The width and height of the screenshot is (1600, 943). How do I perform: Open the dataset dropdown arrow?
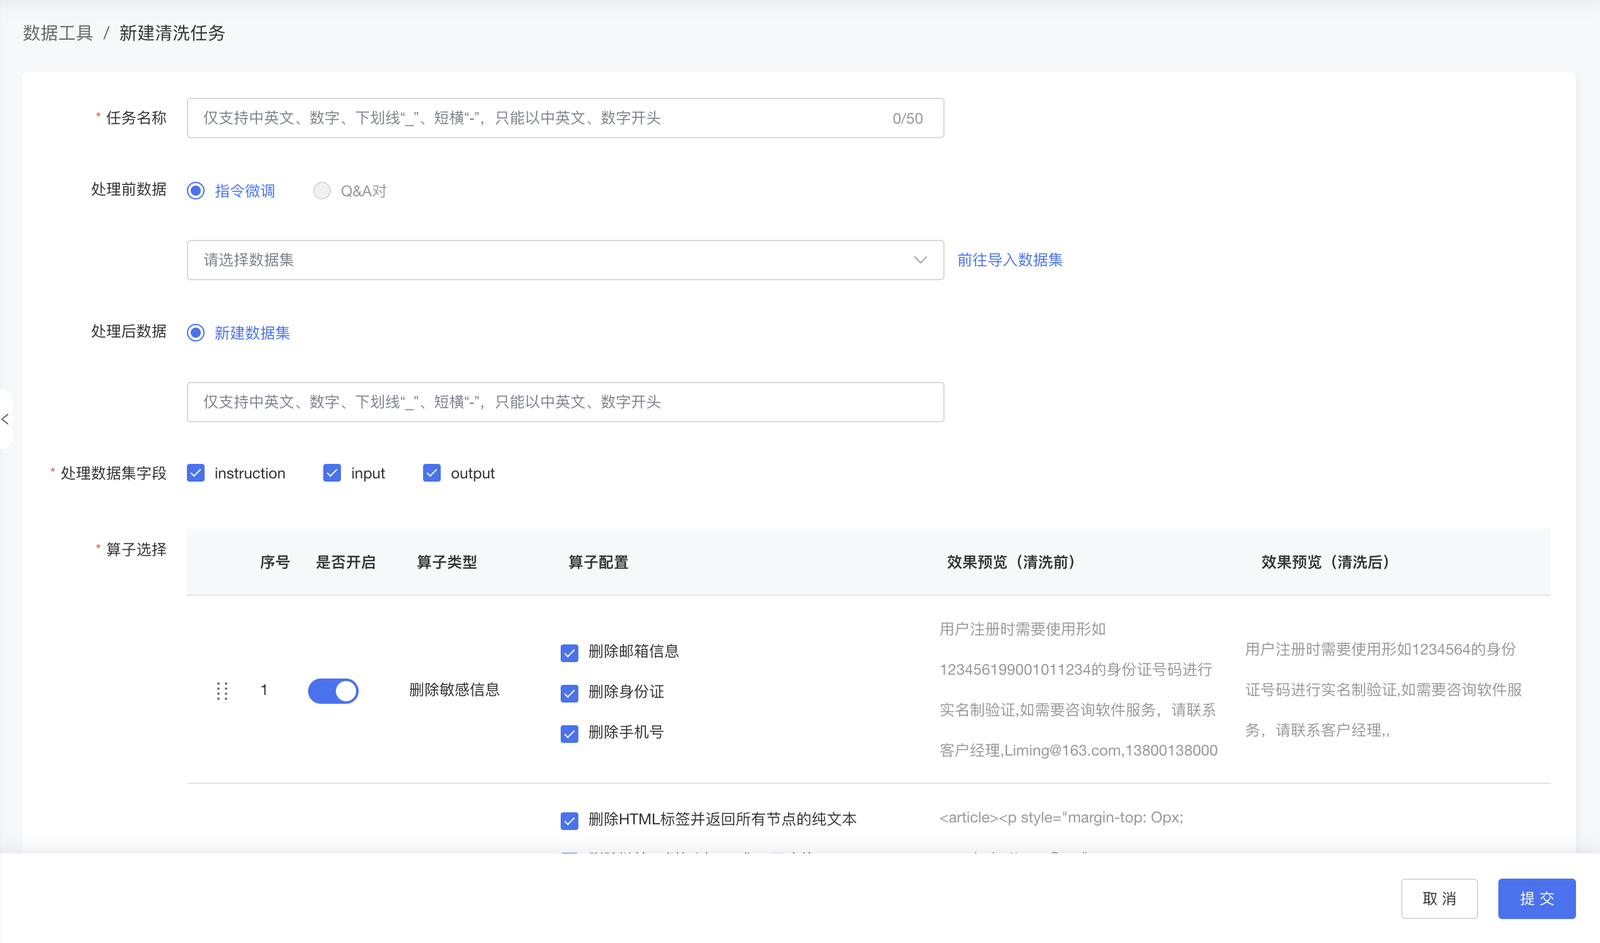920,260
